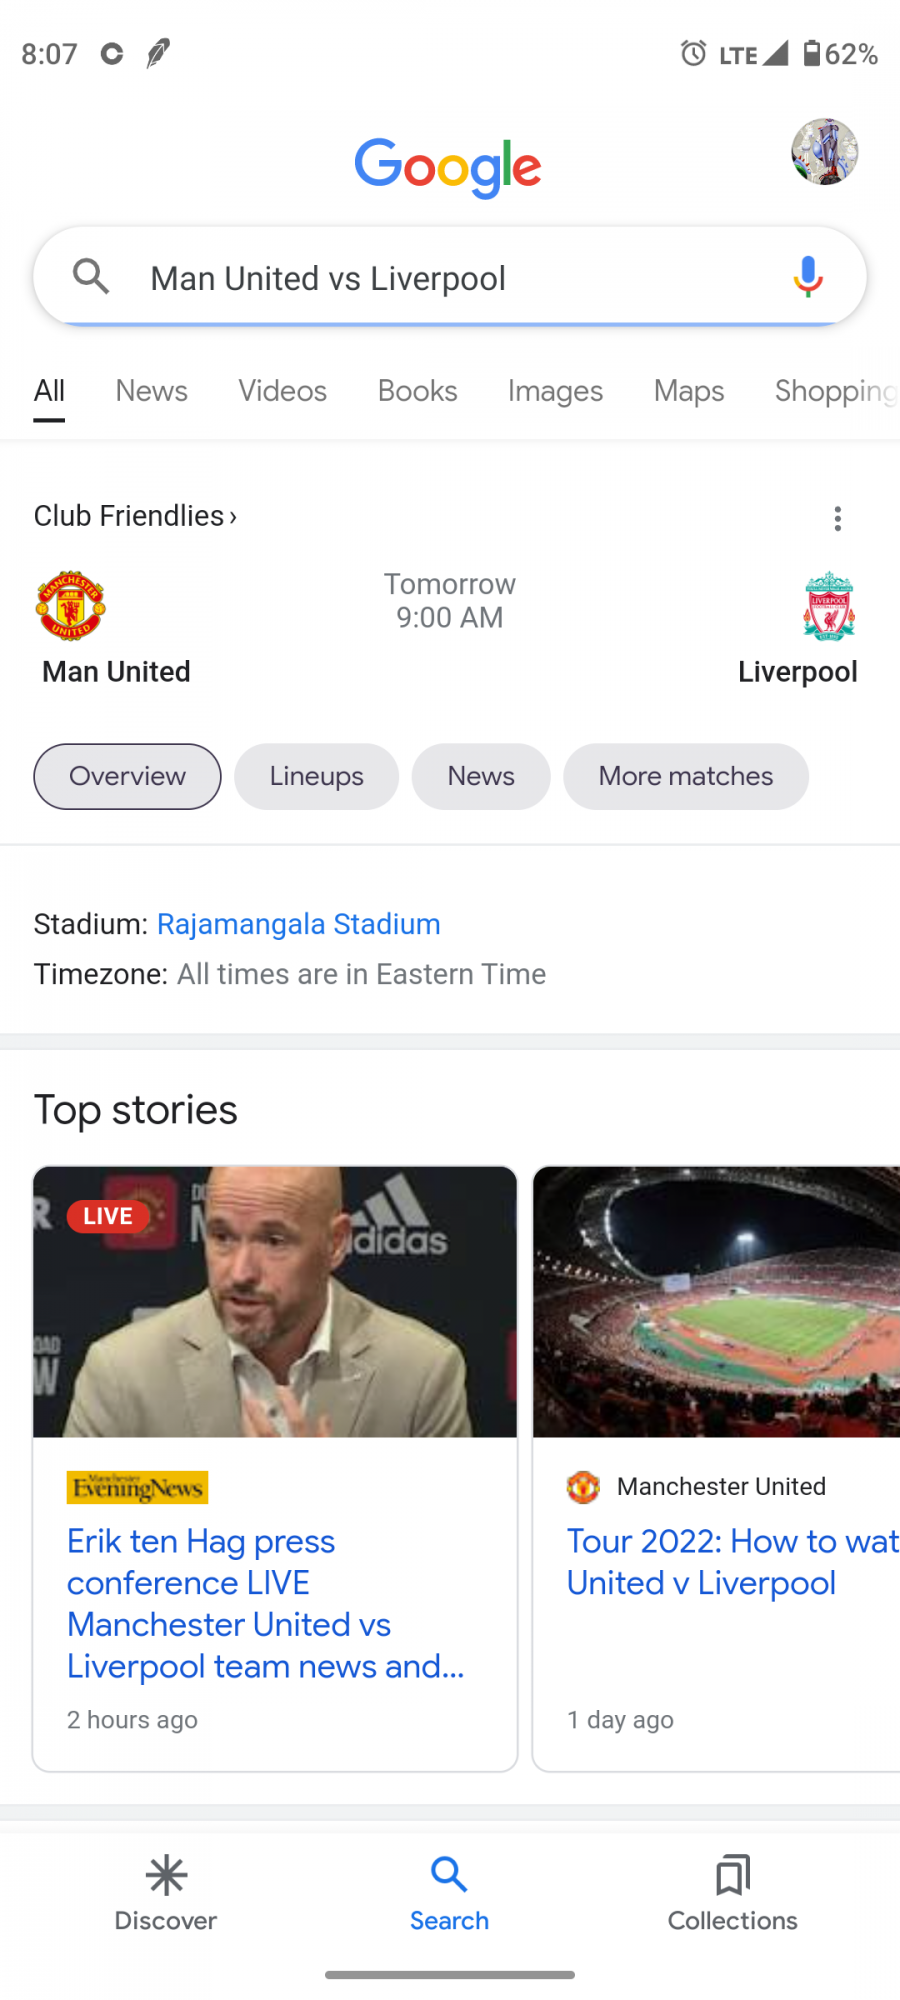Open the Images results tab
The height and width of the screenshot is (2000, 900).
click(x=555, y=391)
